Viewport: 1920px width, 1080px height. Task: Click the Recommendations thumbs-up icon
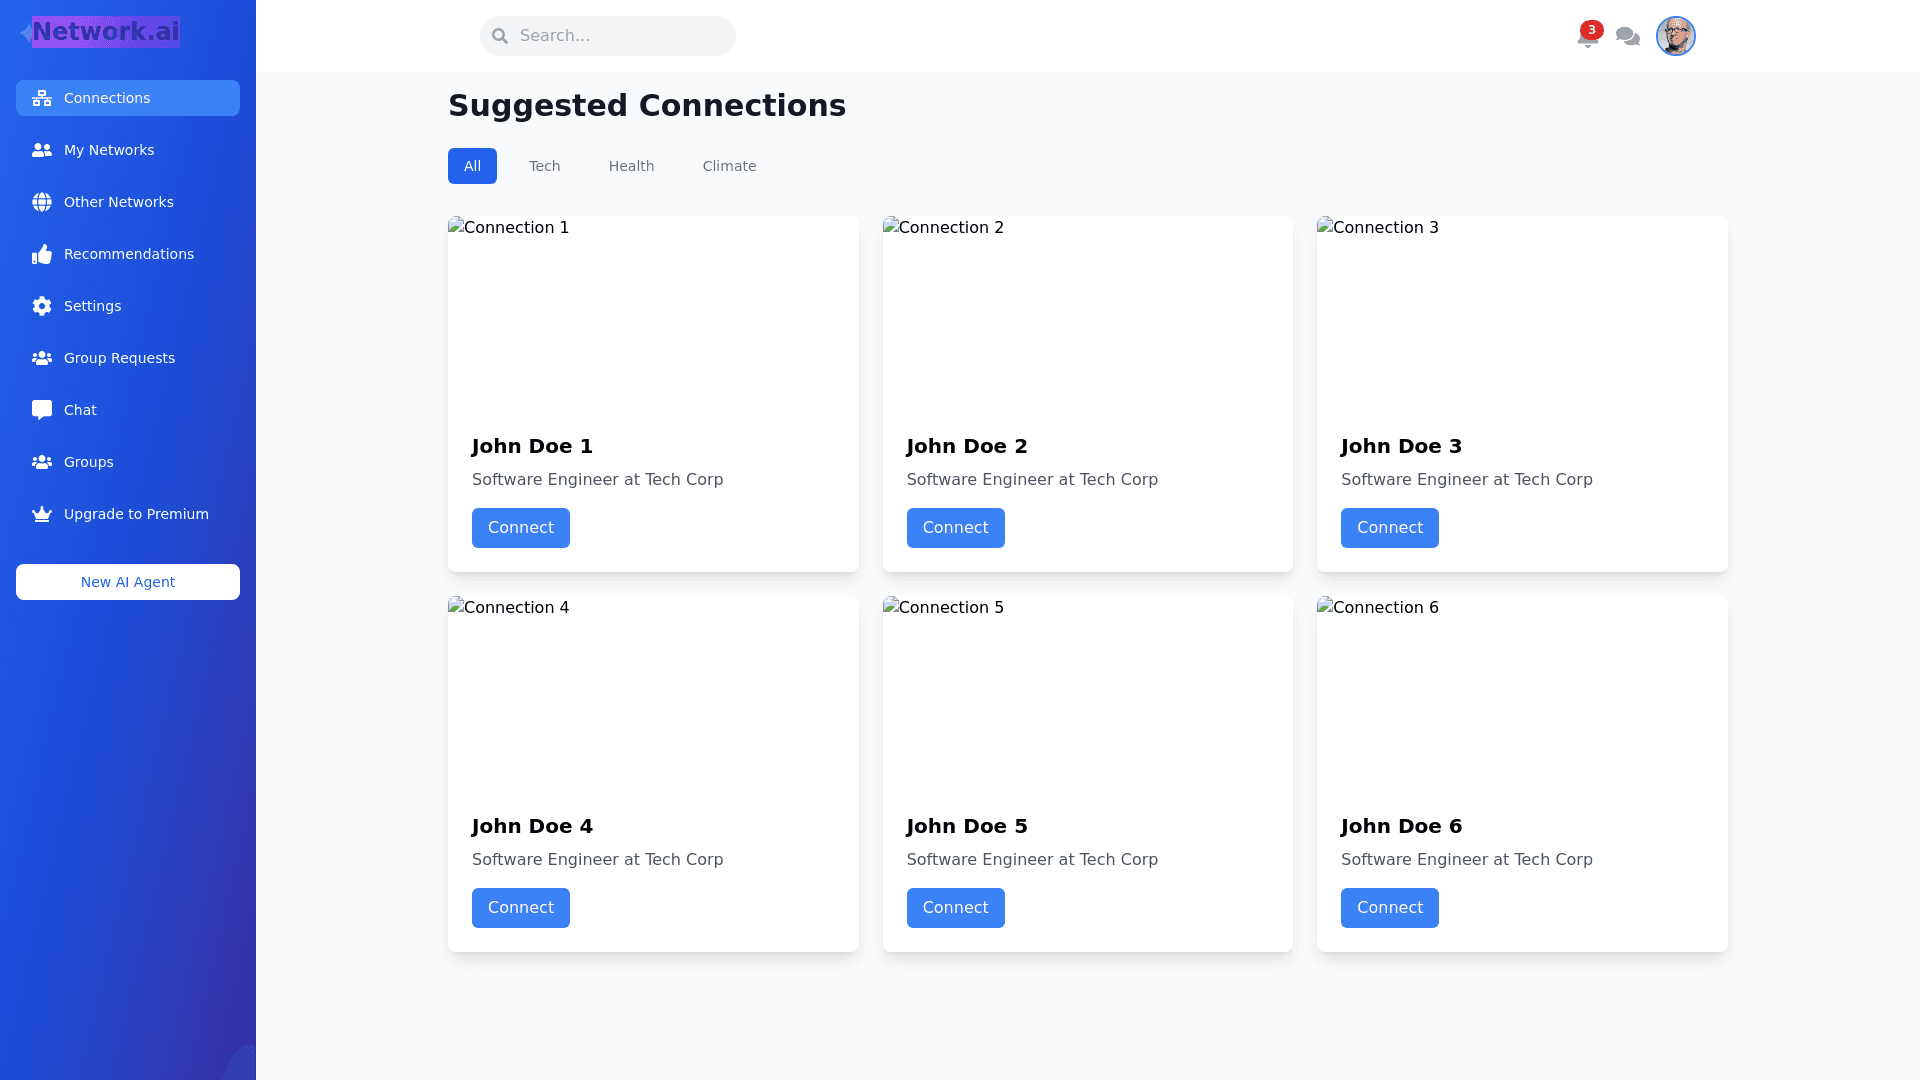click(42, 254)
